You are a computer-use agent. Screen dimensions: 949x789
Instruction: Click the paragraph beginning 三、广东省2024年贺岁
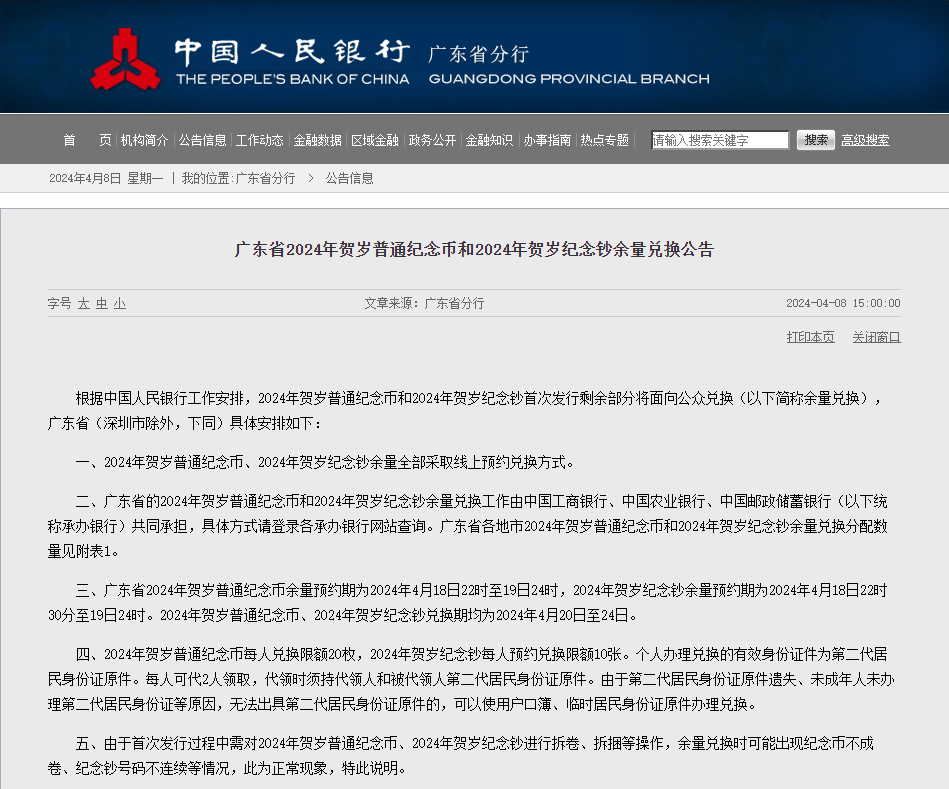click(x=467, y=603)
